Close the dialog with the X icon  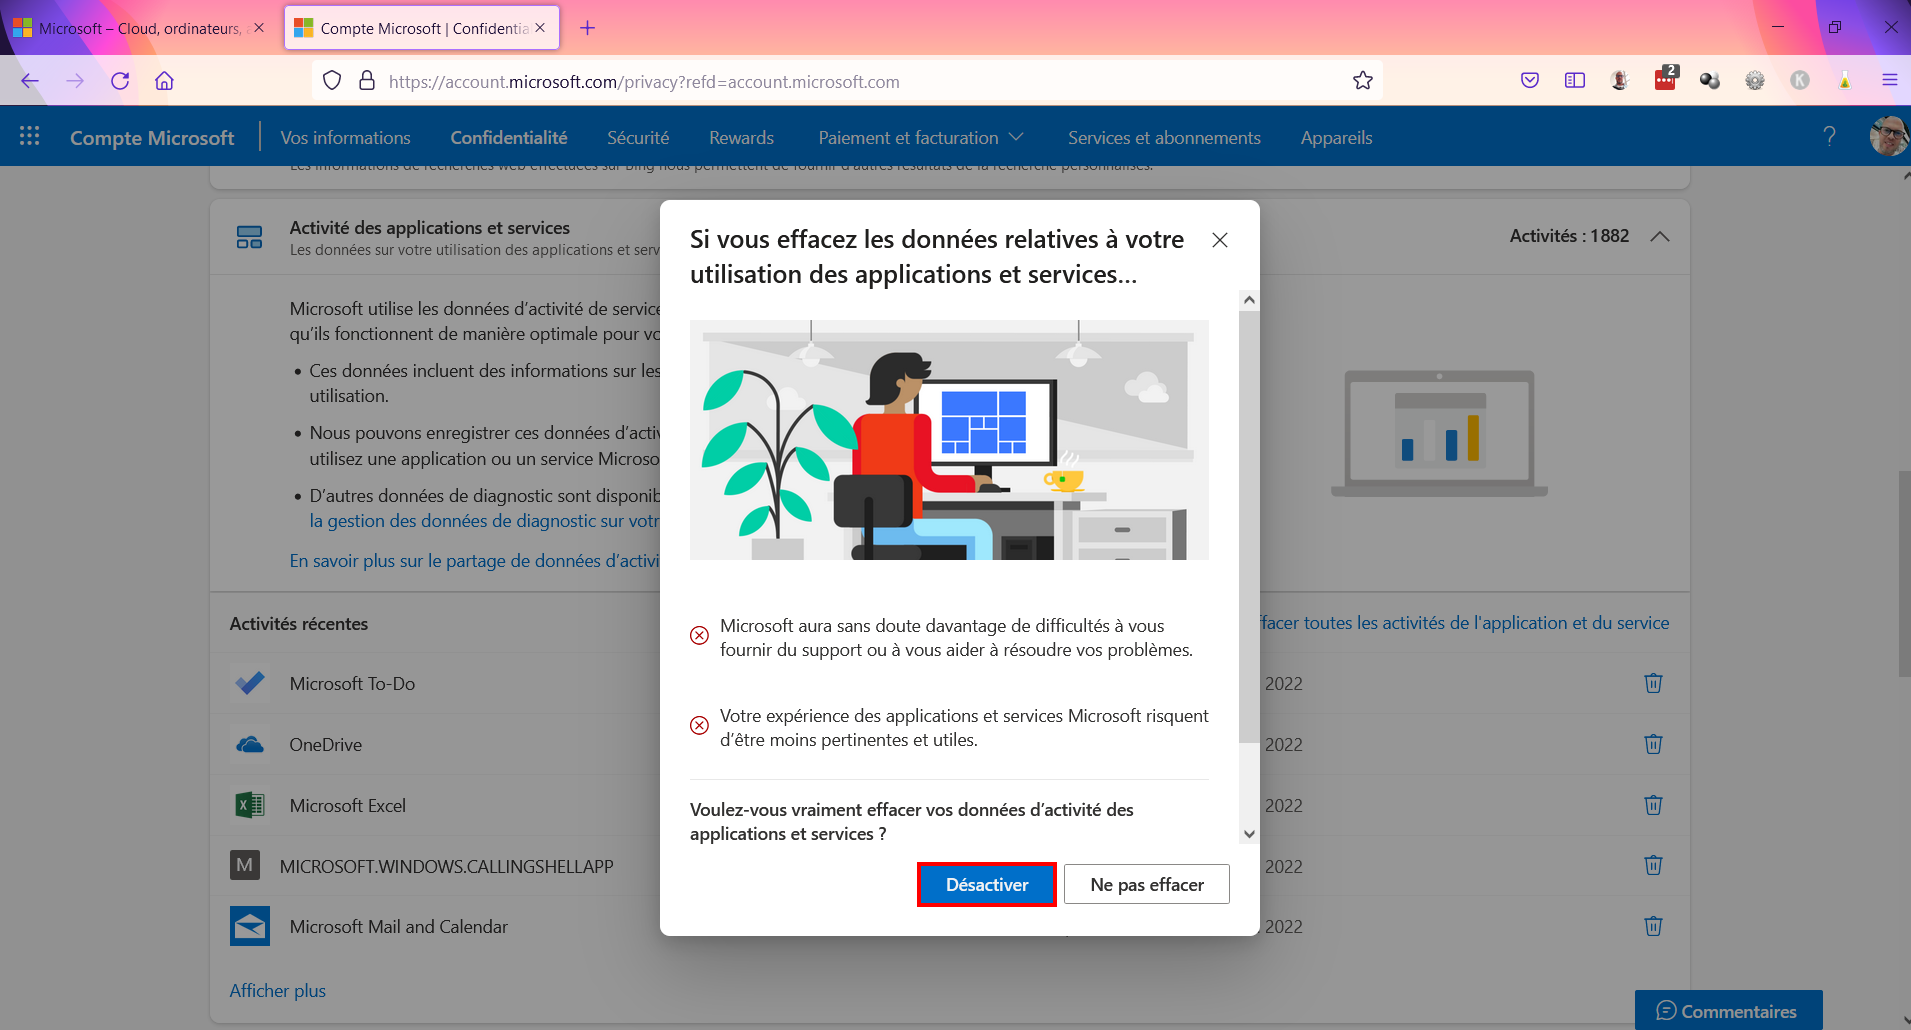1220,240
